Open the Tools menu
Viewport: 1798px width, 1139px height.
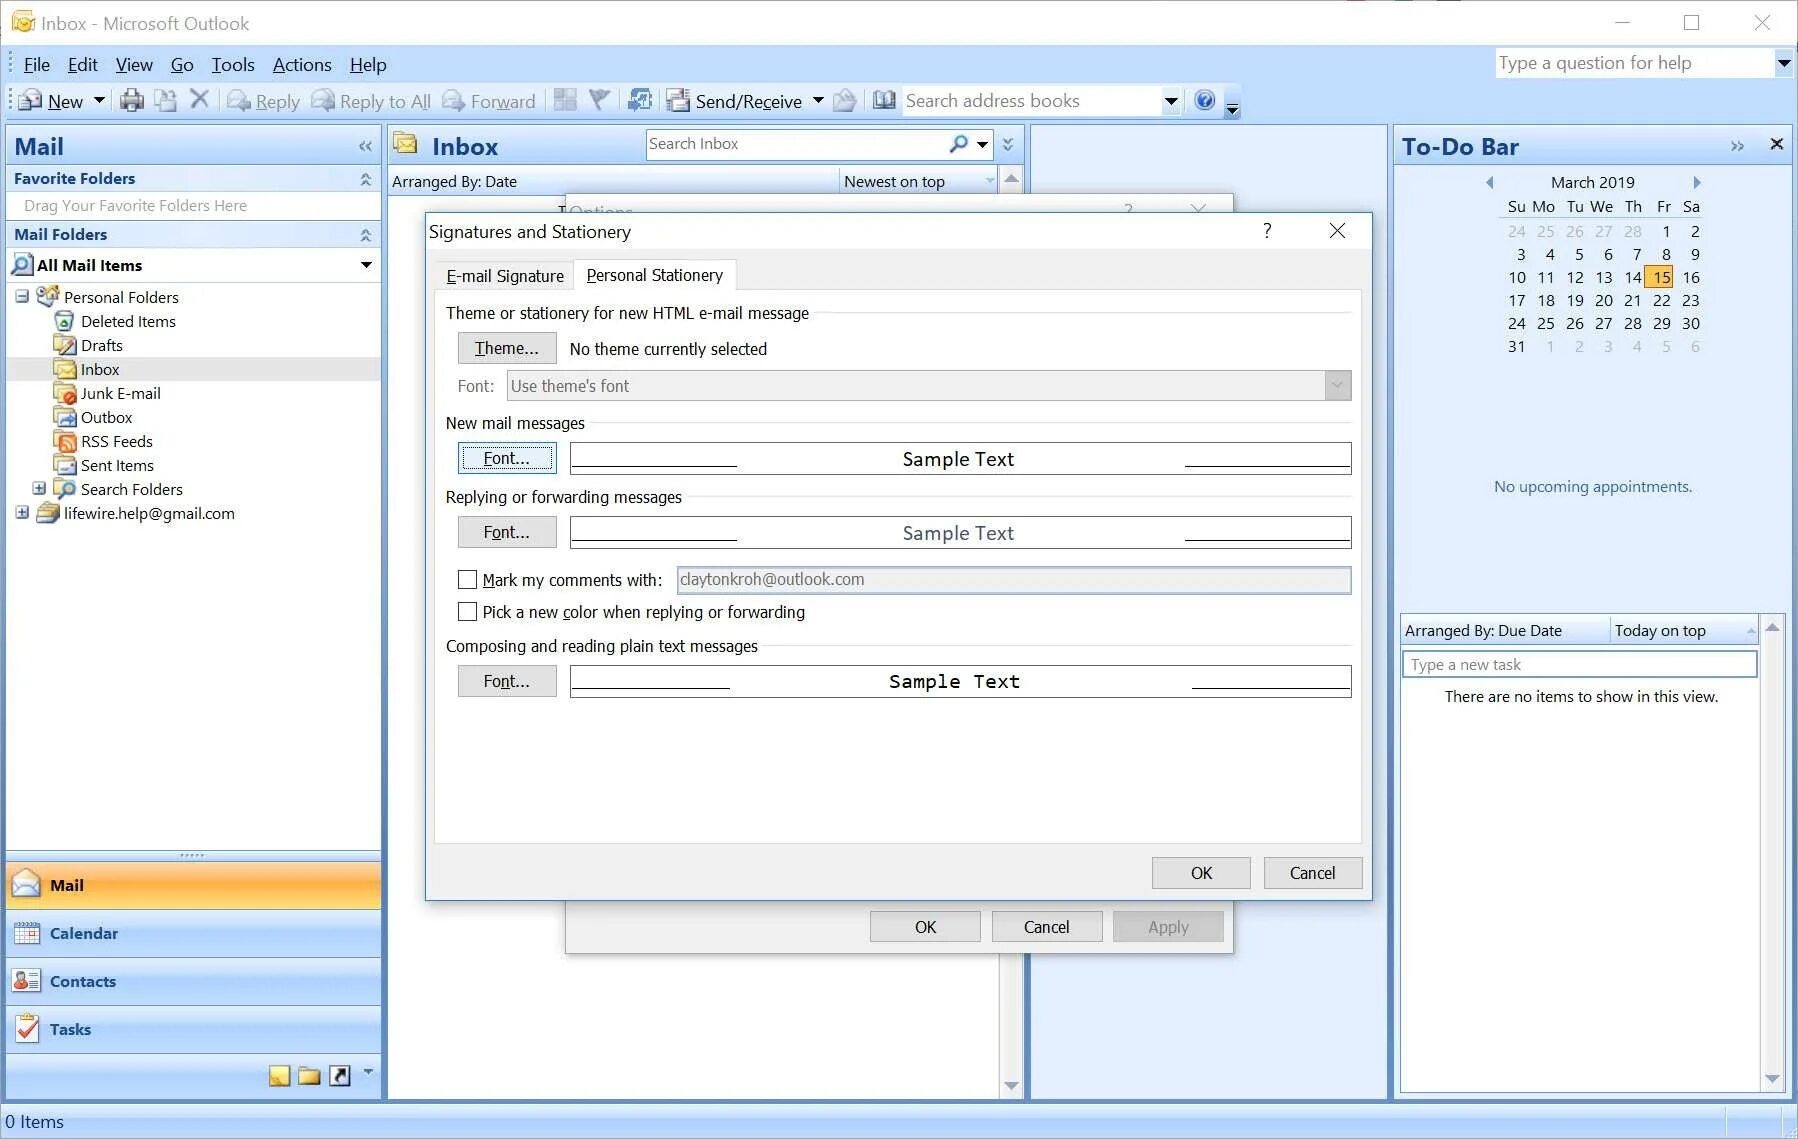(x=233, y=65)
